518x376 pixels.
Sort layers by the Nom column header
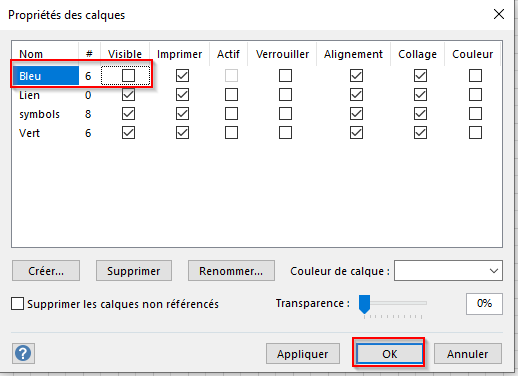tap(31, 54)
